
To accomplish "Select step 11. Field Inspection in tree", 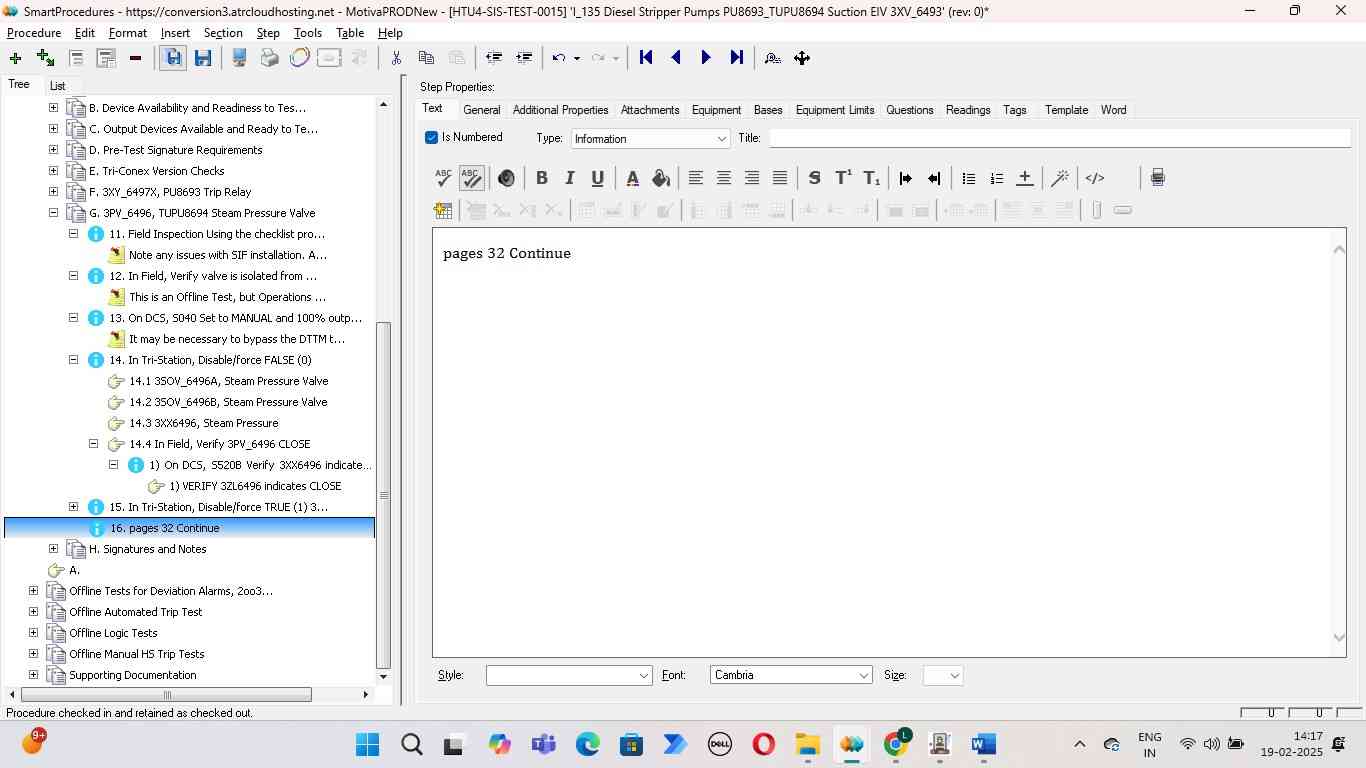I will 217,234.
